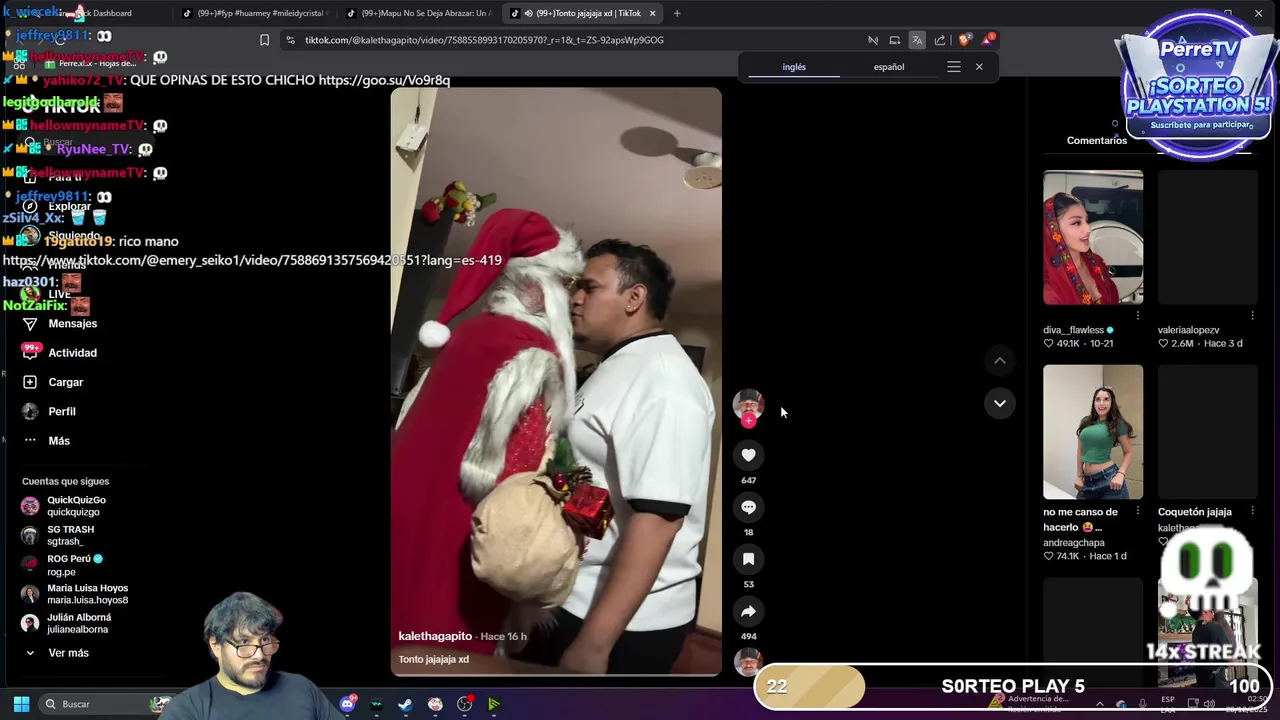The width and height of the screenshot is (1280, 720).
Task: Switch to the #fyp #huarmey browser tab
Action: pyautogui.click(x=257, y=13)
